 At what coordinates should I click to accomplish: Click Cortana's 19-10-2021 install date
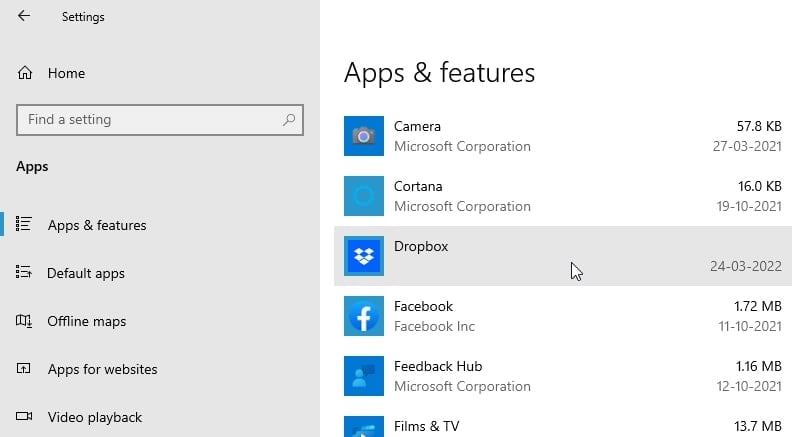749,206
